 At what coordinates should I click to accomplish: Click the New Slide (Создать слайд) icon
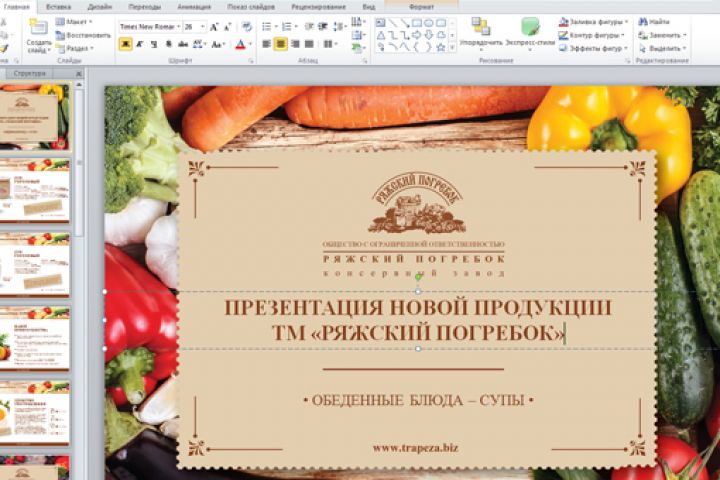click(38, 28)
